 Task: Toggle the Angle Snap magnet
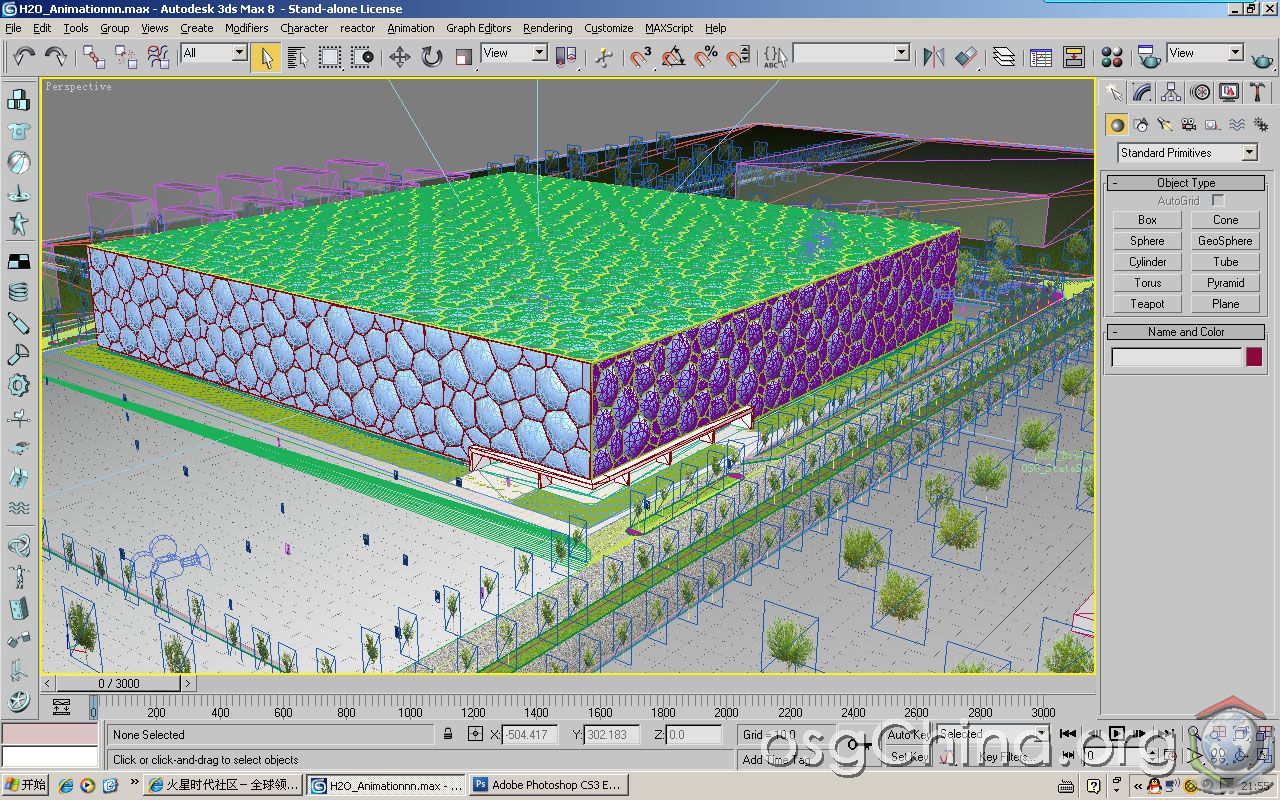[x=673, y=57]
